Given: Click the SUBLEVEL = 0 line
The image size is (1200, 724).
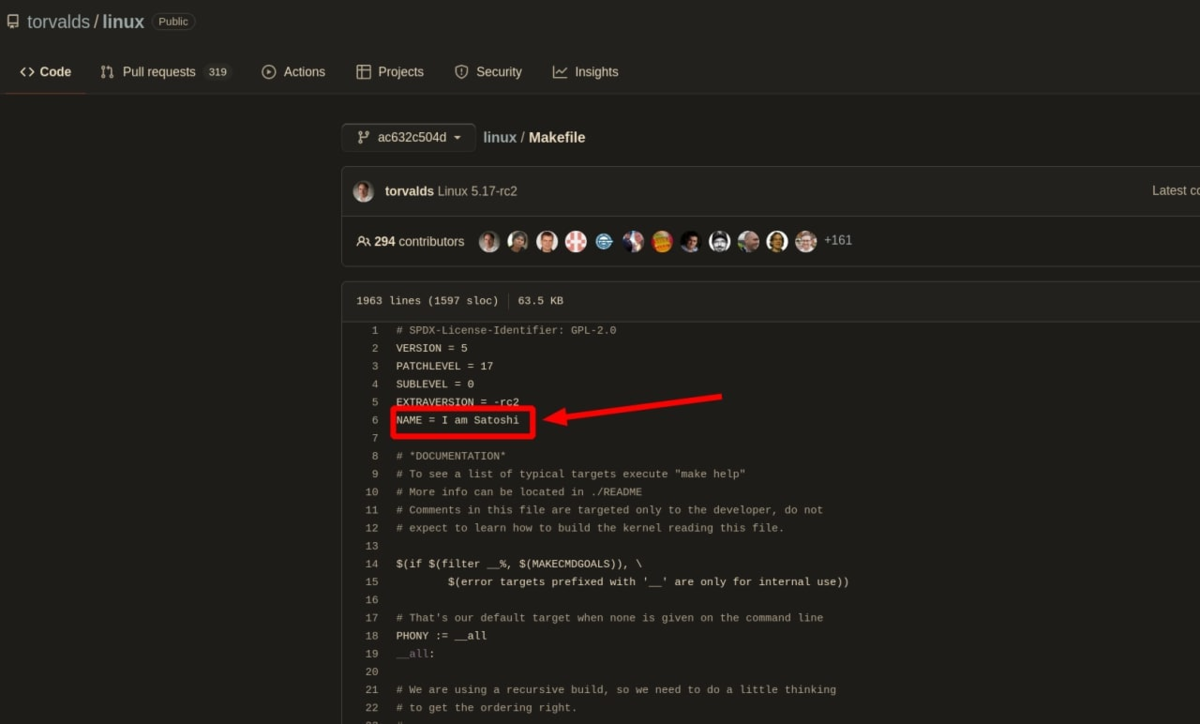Looking at the screenshot, I should pyautogui.click(x=435, y=384).
